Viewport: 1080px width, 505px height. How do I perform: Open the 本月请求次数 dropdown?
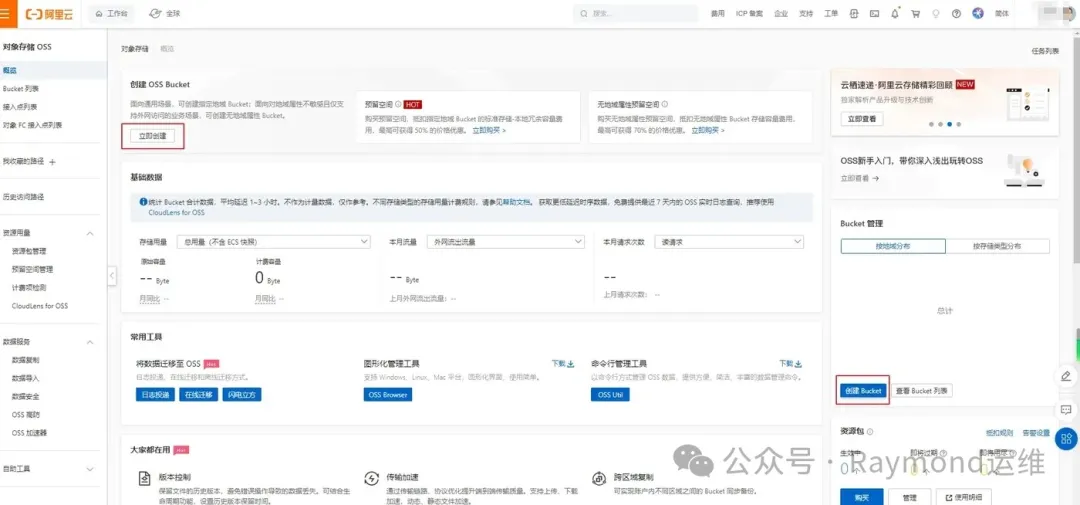(729, 242)
